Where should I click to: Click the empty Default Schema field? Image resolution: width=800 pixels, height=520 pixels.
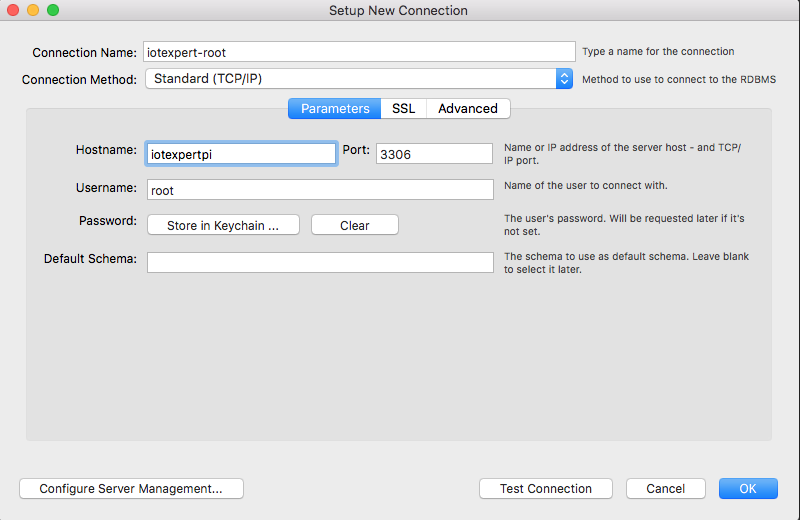pyautogui.click(x=320, y=262)
